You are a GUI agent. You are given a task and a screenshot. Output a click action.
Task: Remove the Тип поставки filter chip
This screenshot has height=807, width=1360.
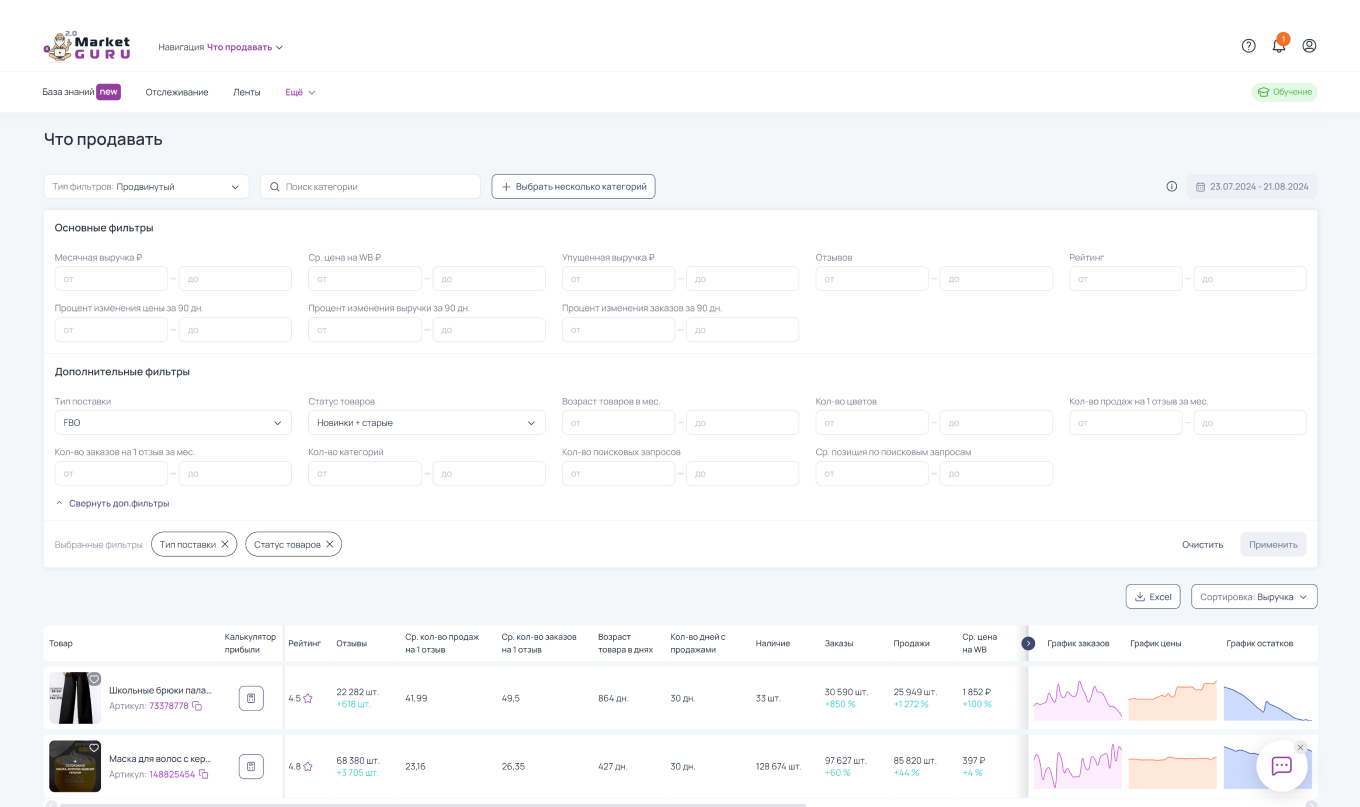coord(225,544)
